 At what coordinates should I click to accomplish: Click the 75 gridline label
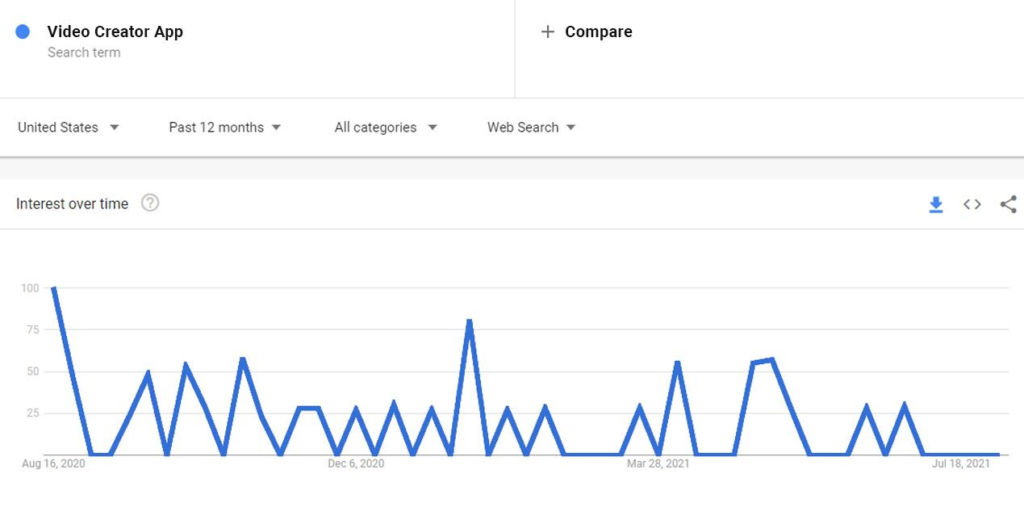pos(32,330)
